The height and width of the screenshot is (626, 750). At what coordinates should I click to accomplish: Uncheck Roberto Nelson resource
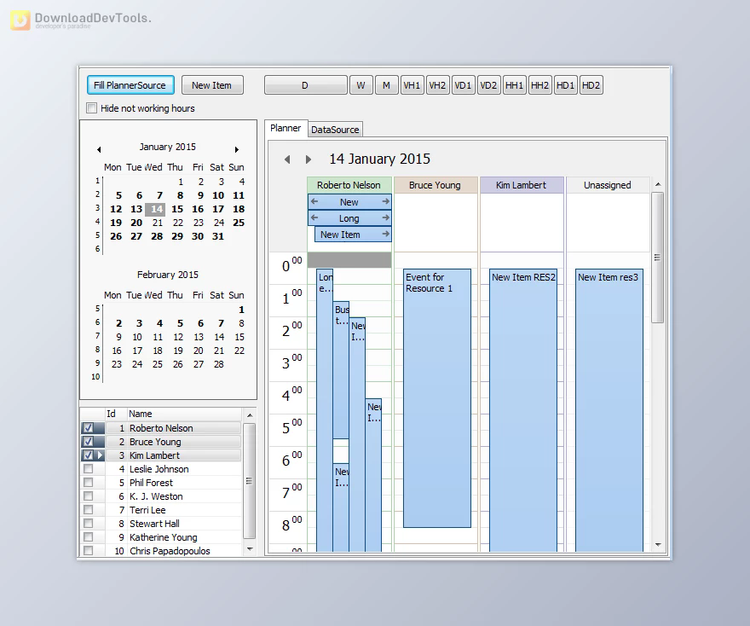(x=88, y=428)
